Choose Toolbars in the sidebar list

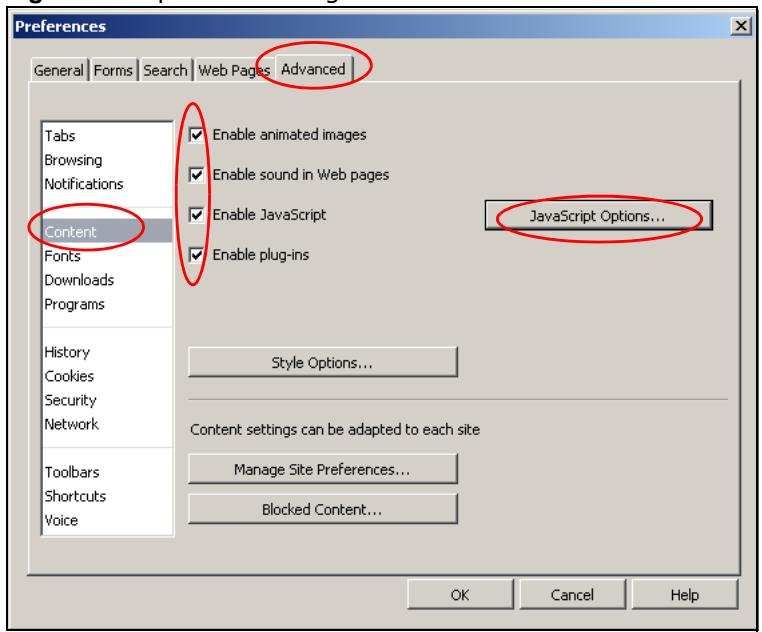pyautogui.click(x=107, y=472)
